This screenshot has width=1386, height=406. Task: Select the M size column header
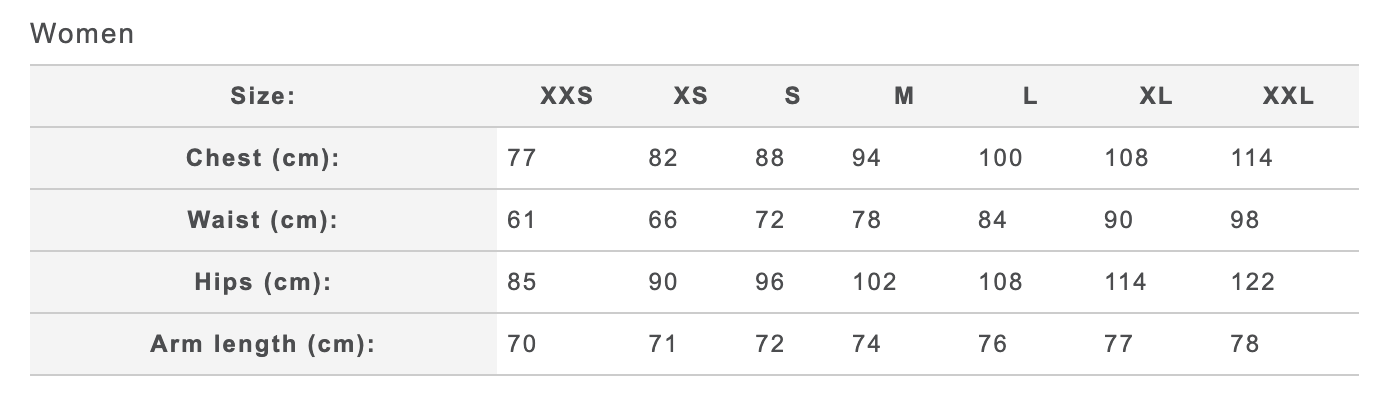click(904, 97)
